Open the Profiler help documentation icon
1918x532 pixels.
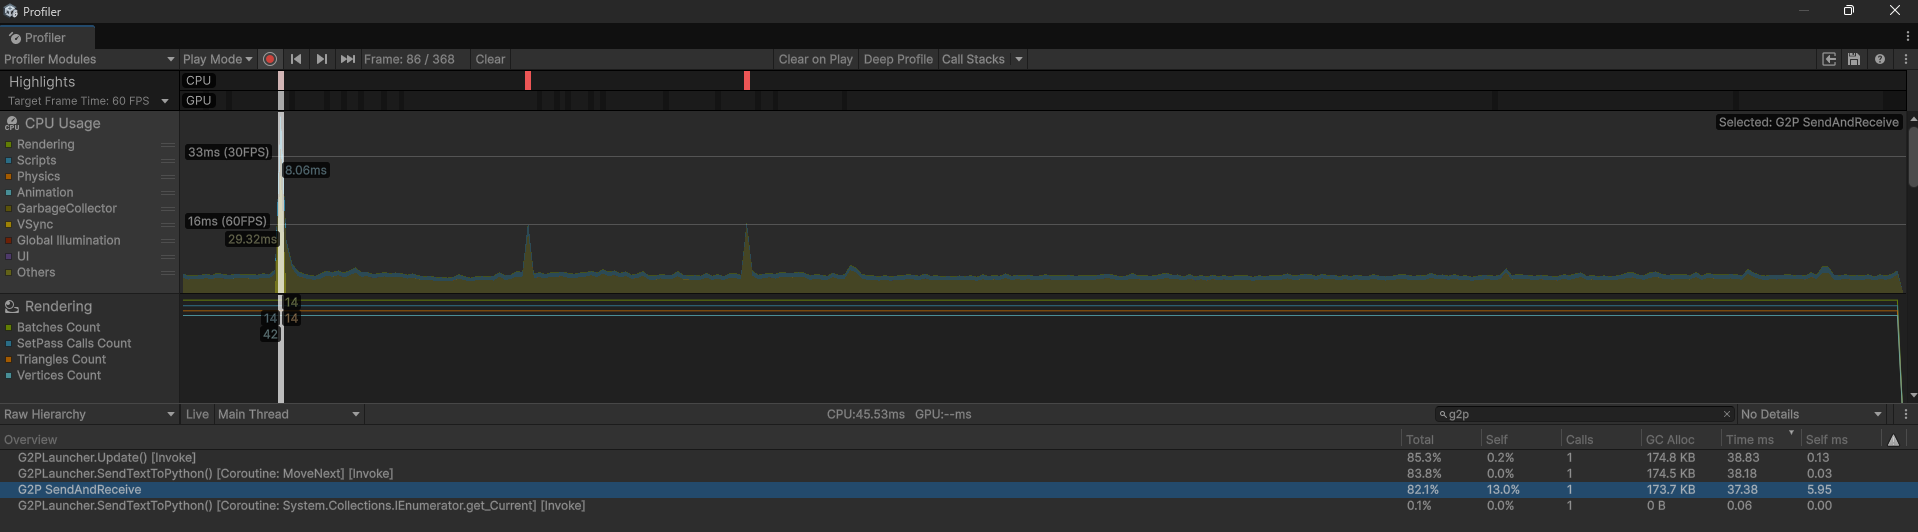1880,59
